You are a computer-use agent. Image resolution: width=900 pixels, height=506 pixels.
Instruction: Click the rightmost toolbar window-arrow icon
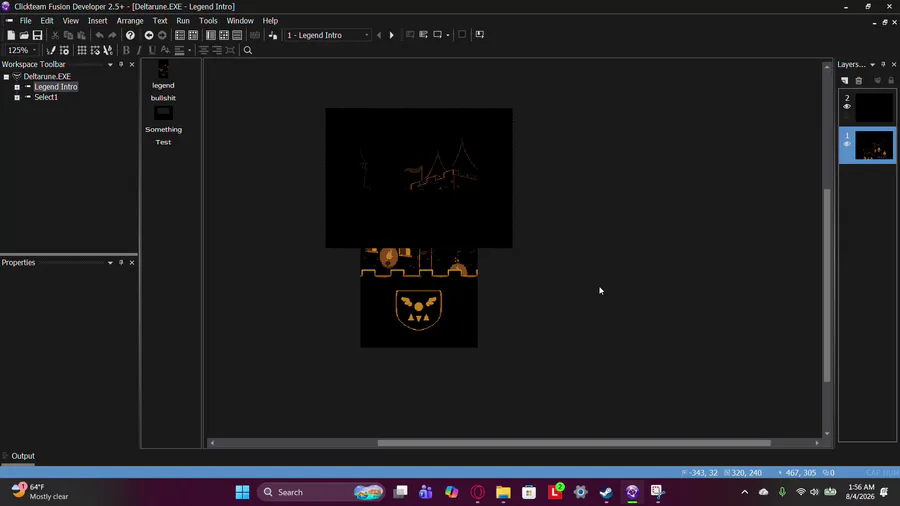(480, 35)
